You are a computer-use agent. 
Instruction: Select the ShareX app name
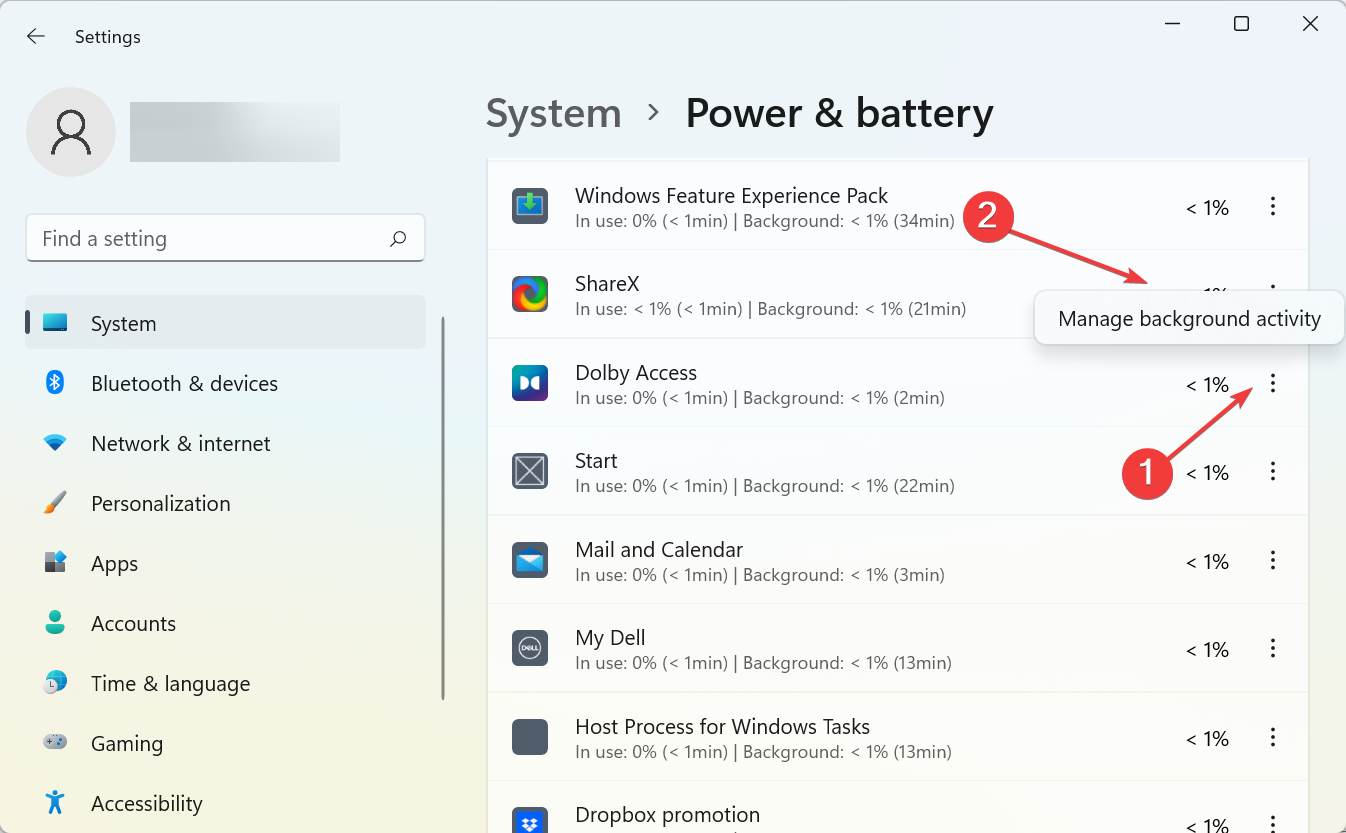pos(607,284)
